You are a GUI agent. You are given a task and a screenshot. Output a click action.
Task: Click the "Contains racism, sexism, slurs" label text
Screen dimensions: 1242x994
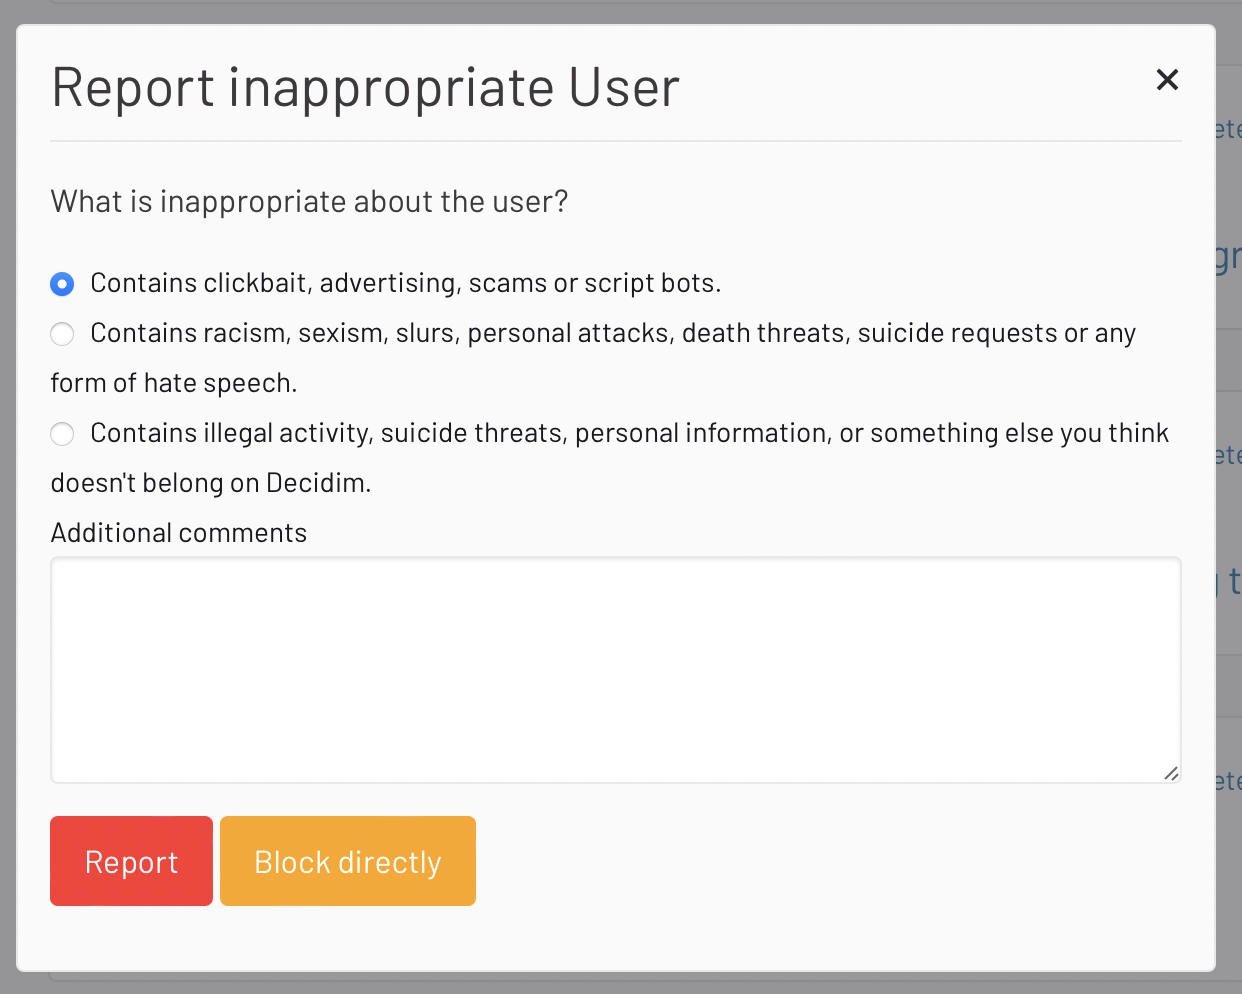[x=612, y=334]
